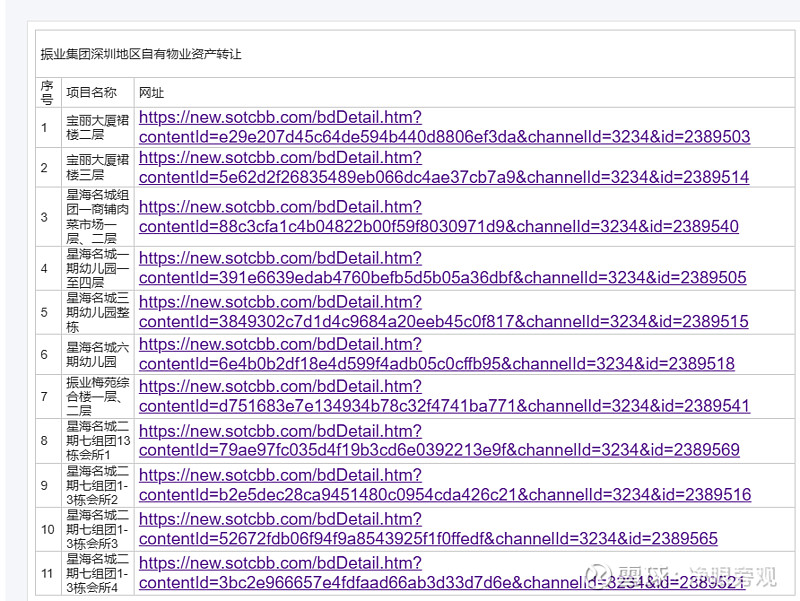The width and height of the screenshot is (800, 601).
Task: Select project name 振业梅苑综合楼一层、二层
Action: 97,396
